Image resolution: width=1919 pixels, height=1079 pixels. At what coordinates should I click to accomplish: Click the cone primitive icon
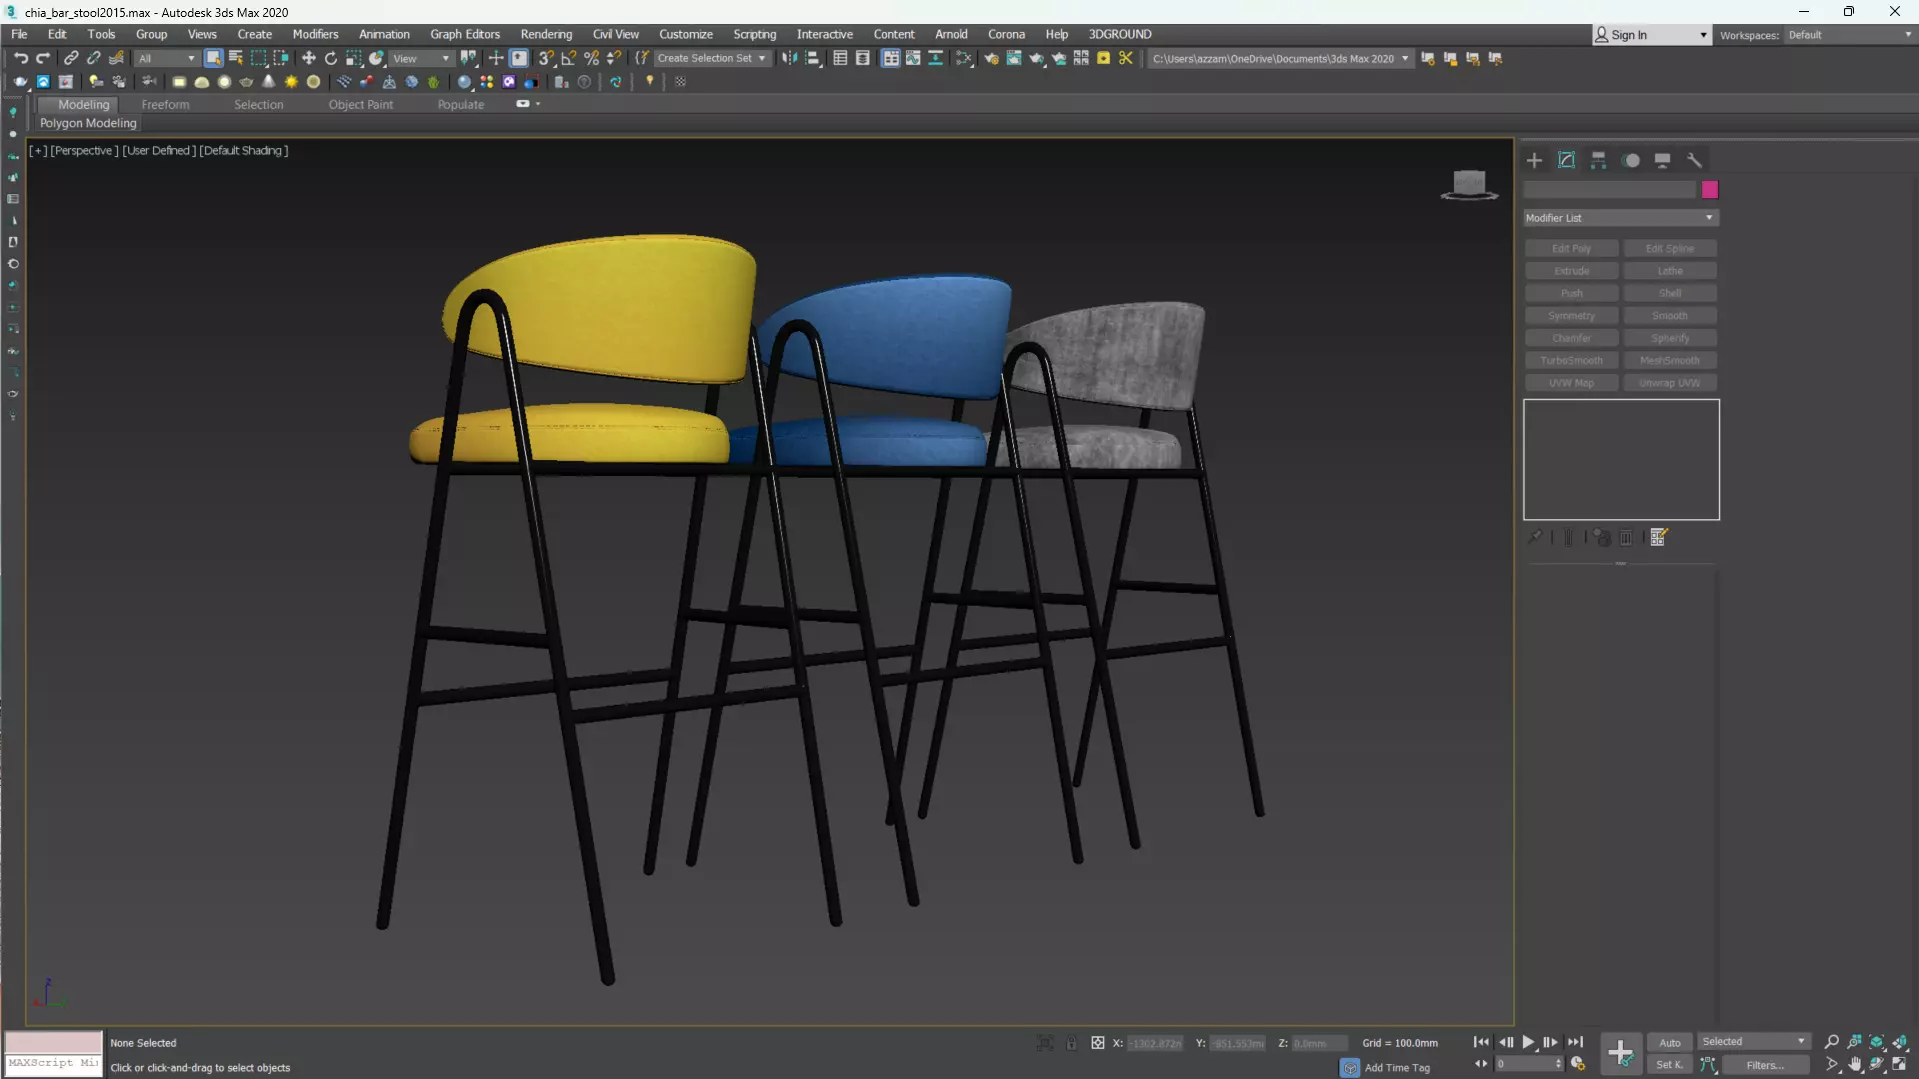tap(269, 82)
